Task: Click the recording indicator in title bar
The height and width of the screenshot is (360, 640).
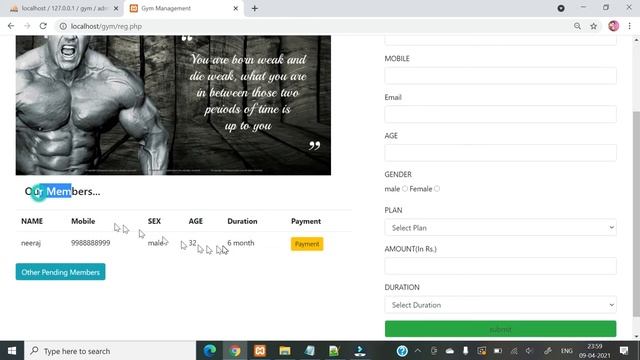Action: click(561, 8)
